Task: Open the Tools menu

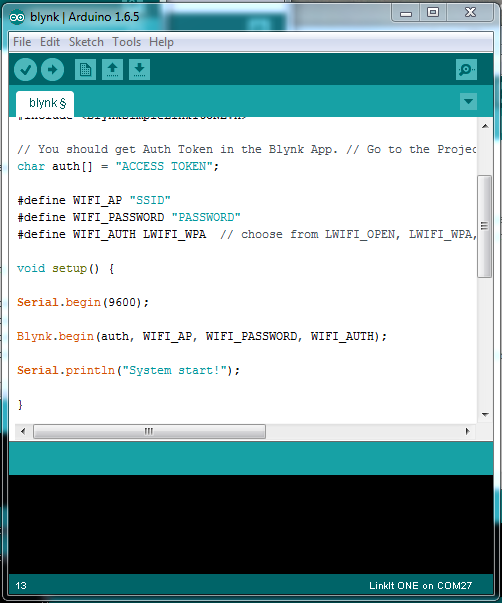Action: pyautogui.click(x=127, y=42)
